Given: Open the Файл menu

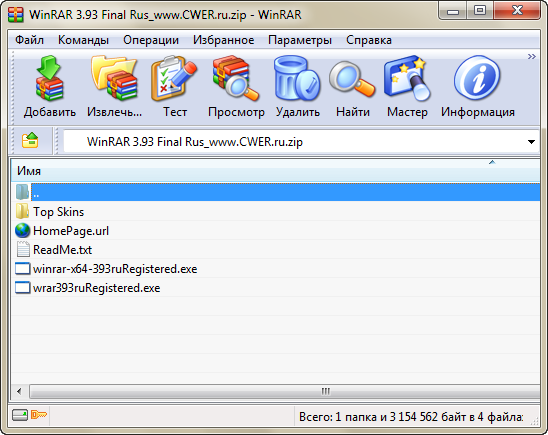Looking at the screenshot, I should pyautogui.click(x=29, y=40).
